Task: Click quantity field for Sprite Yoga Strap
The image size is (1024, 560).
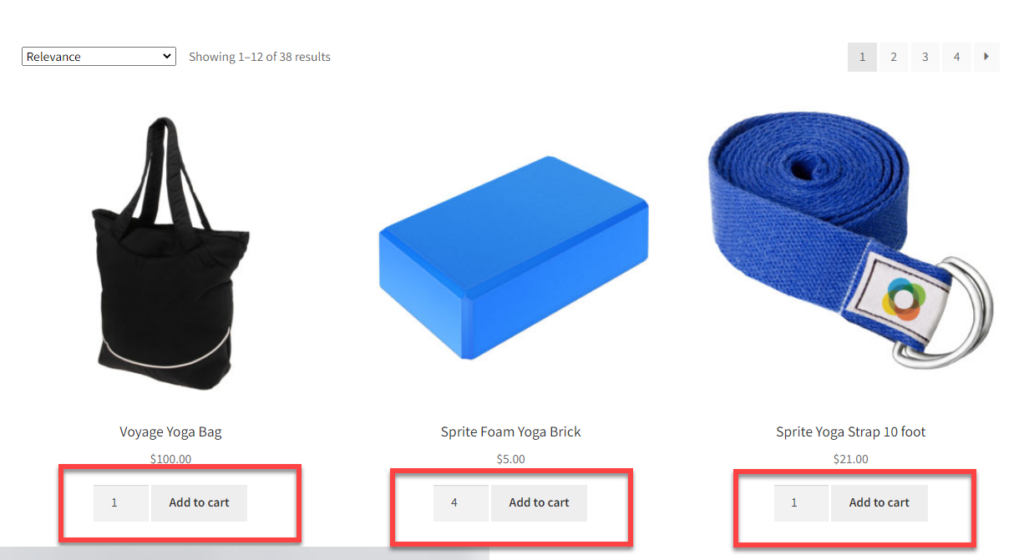Action: [x=801, y=503]
